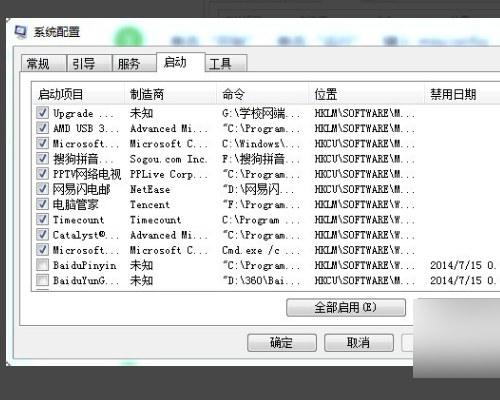This screenshot has height=400, width=500.
Task: Click the Tencent manufacturer cell
Action: [x=150, y=204]
